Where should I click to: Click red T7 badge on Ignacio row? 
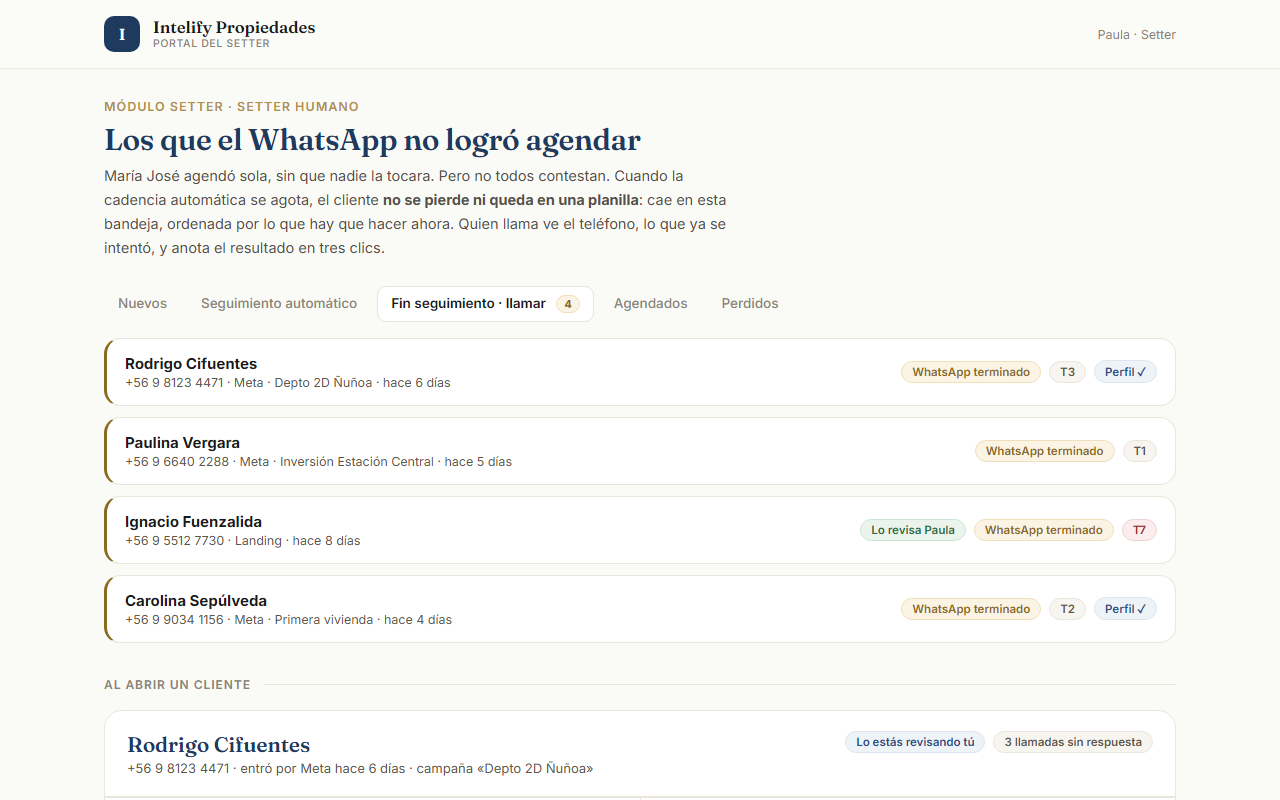pyautogui.click(x=1139, y=530)
